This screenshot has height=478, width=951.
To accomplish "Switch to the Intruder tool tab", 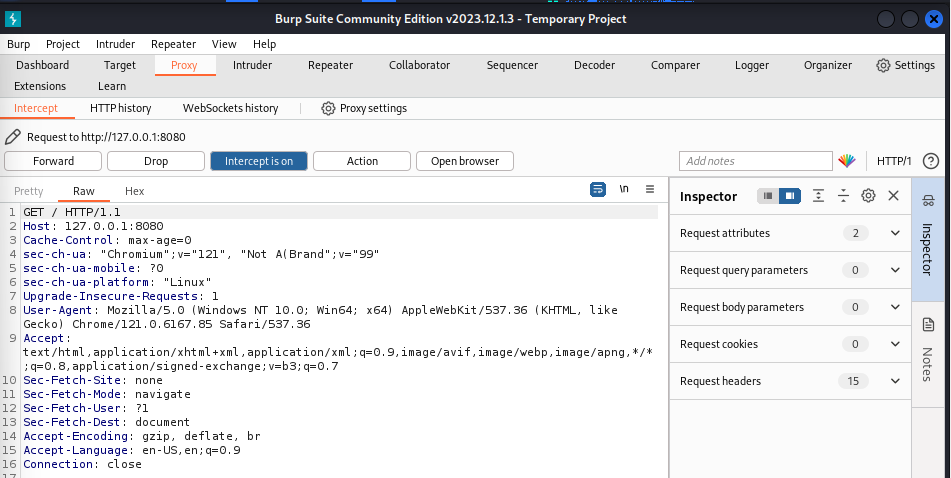I will [252, 66].
